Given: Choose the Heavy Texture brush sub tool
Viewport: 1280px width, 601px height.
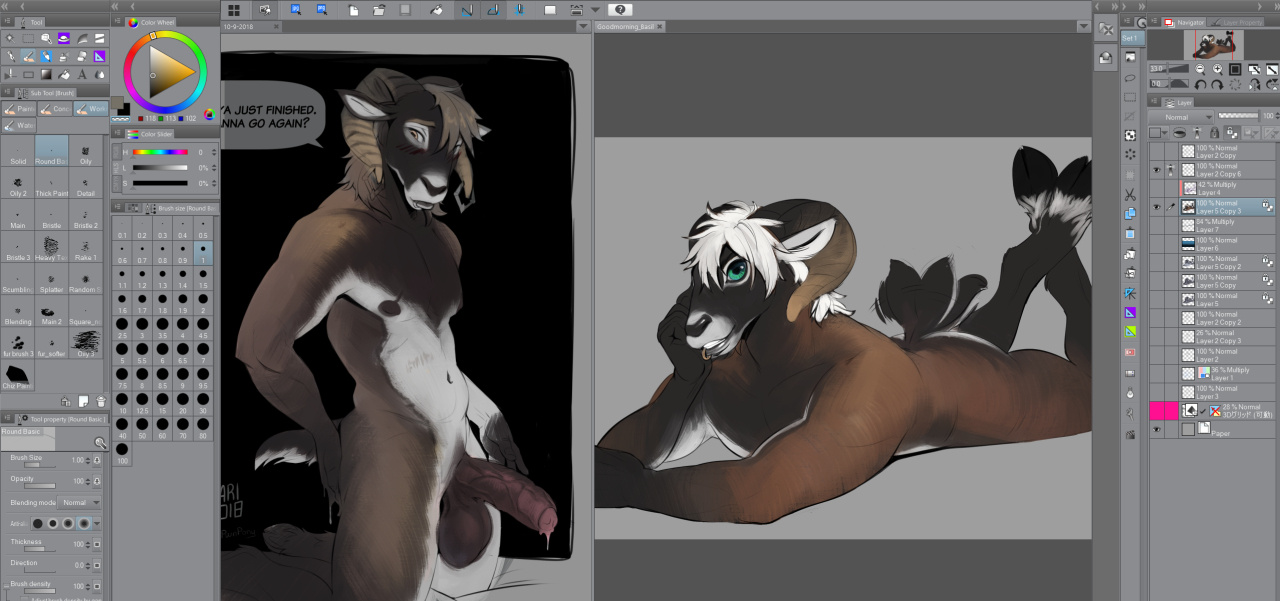Looking at the screenshot, I should (x=52, y=248).
